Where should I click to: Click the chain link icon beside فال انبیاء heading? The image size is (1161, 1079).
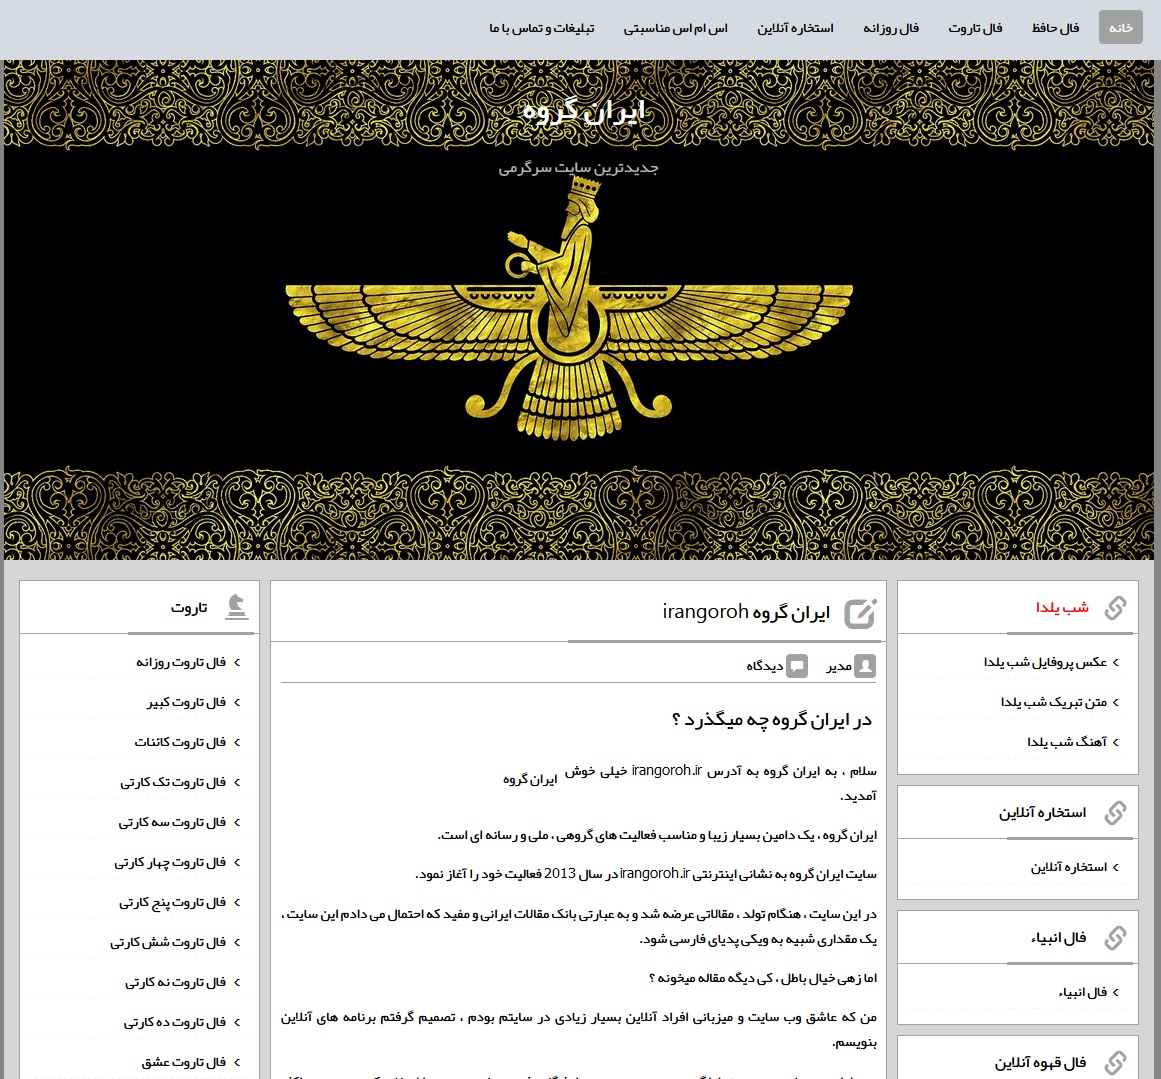(1115, 938)
